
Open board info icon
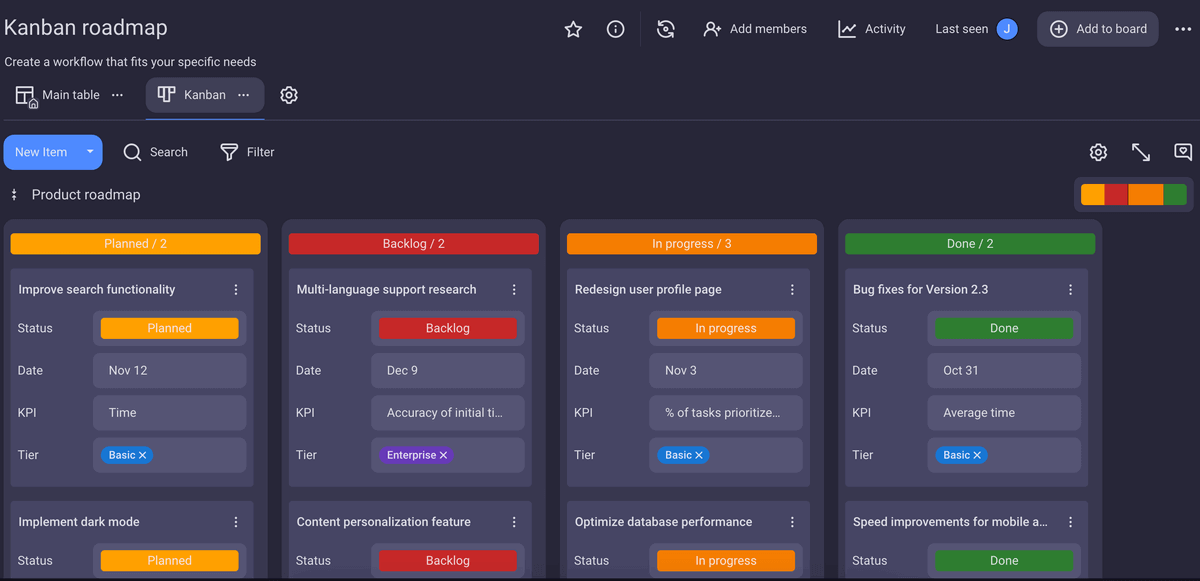coord(616,29)
